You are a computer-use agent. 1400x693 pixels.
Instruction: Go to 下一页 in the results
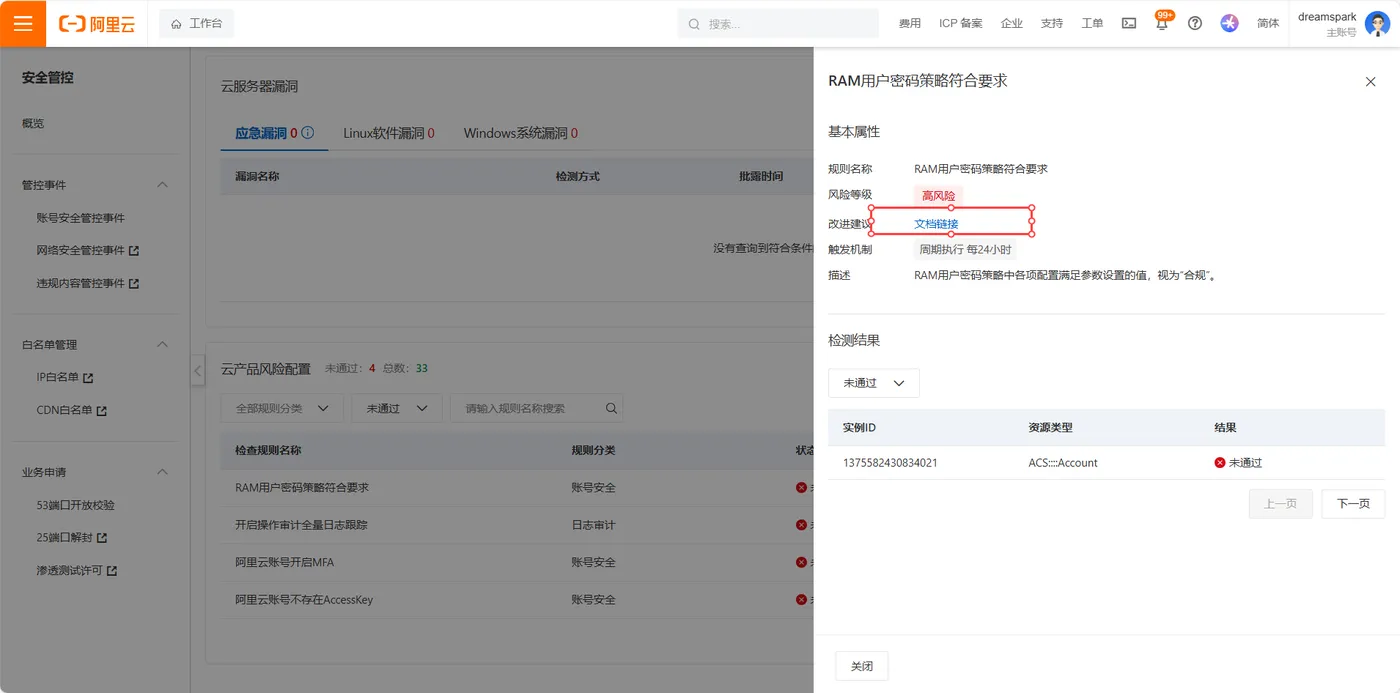pos(1353,504)
